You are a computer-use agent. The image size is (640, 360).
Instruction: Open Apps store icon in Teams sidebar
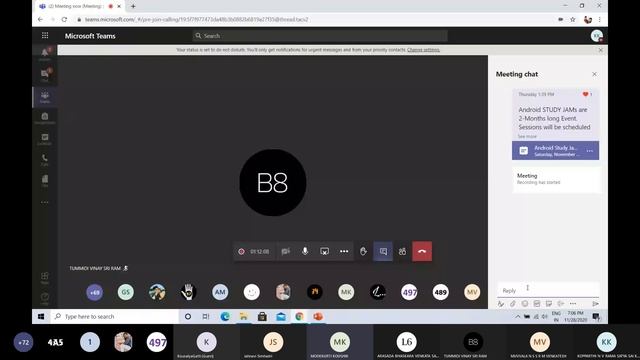[x=45, y=278]
